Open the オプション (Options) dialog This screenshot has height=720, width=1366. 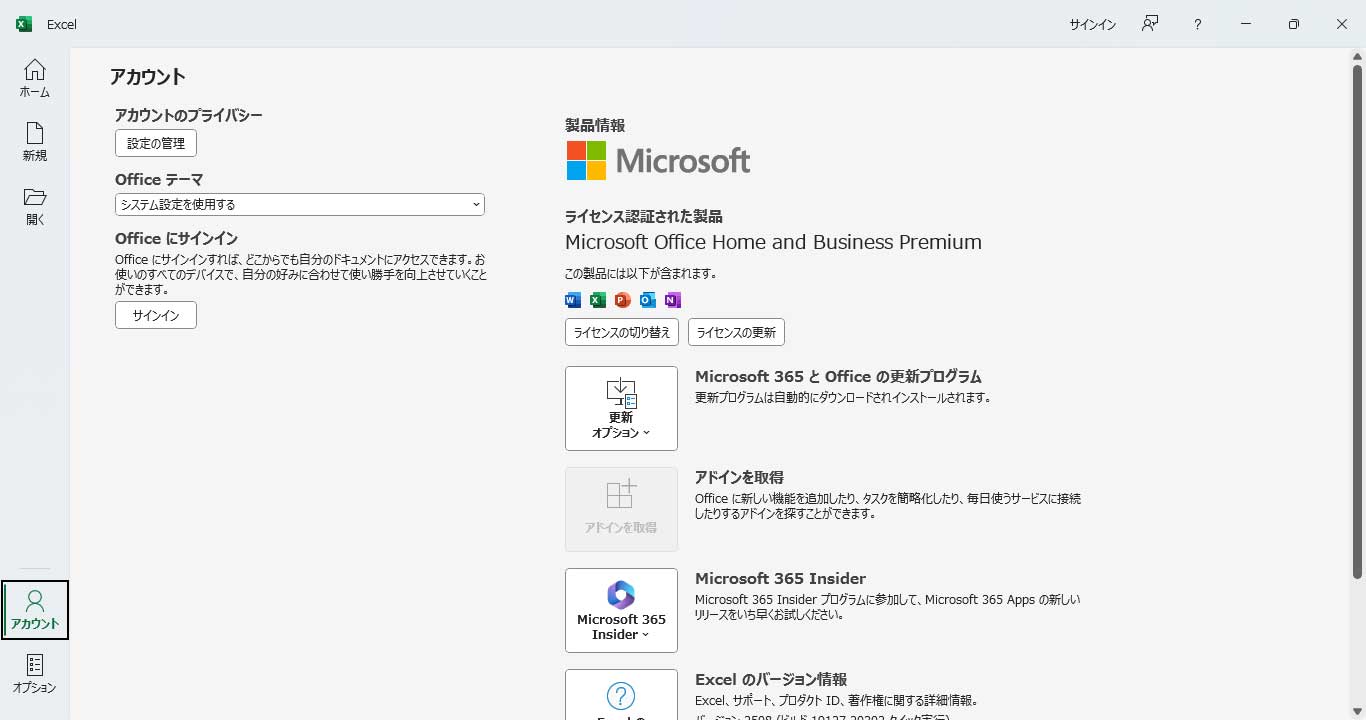35,673
